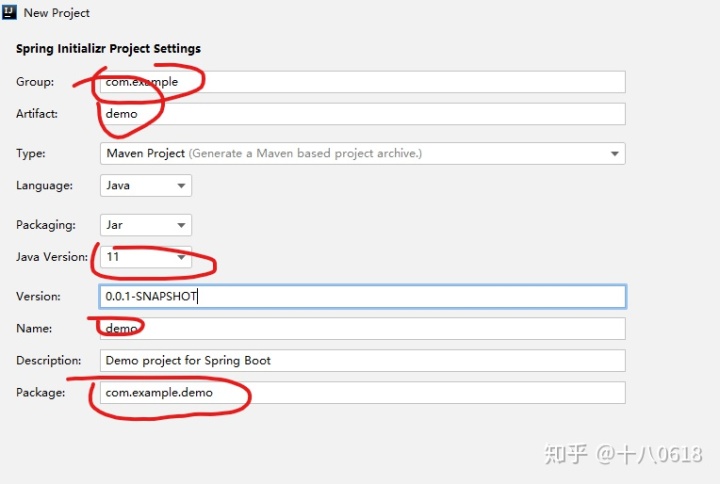This screenshot has width=720, height=484.
Task: Click the "Group:" label text
Action: [35, 82]
